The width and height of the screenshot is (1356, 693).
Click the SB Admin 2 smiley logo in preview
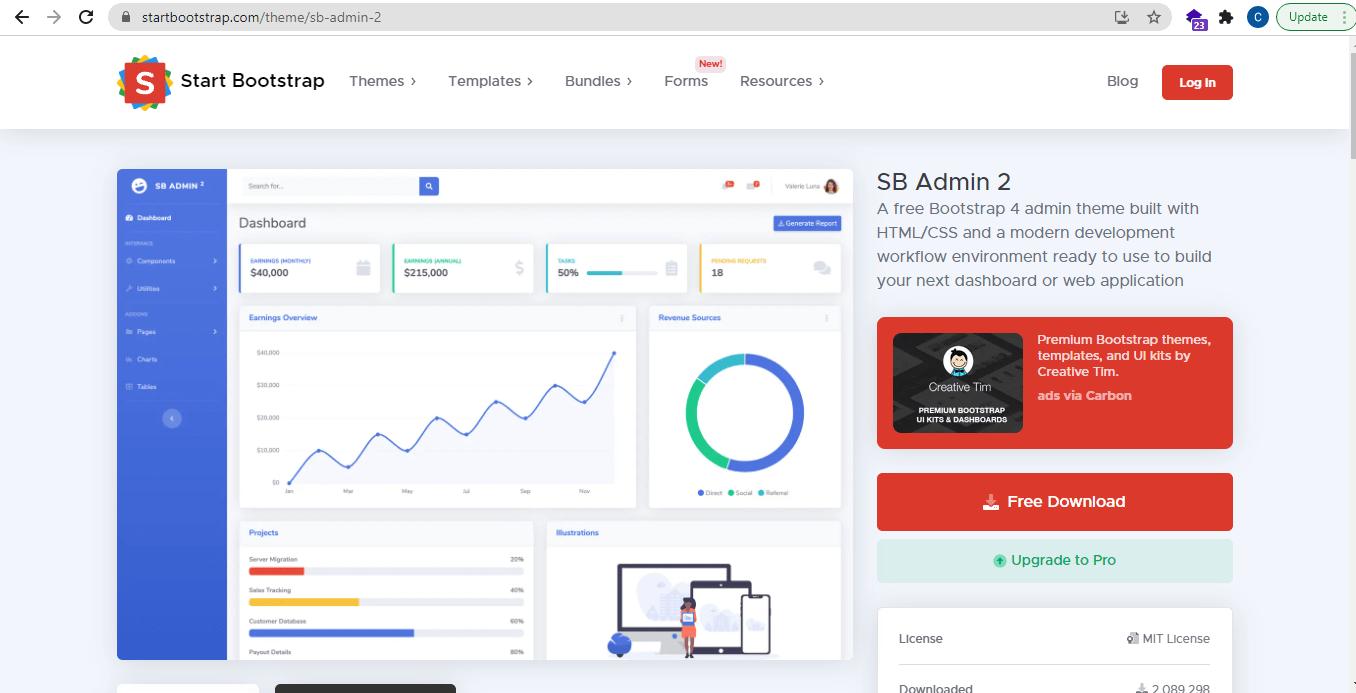(x=139, y=185)
